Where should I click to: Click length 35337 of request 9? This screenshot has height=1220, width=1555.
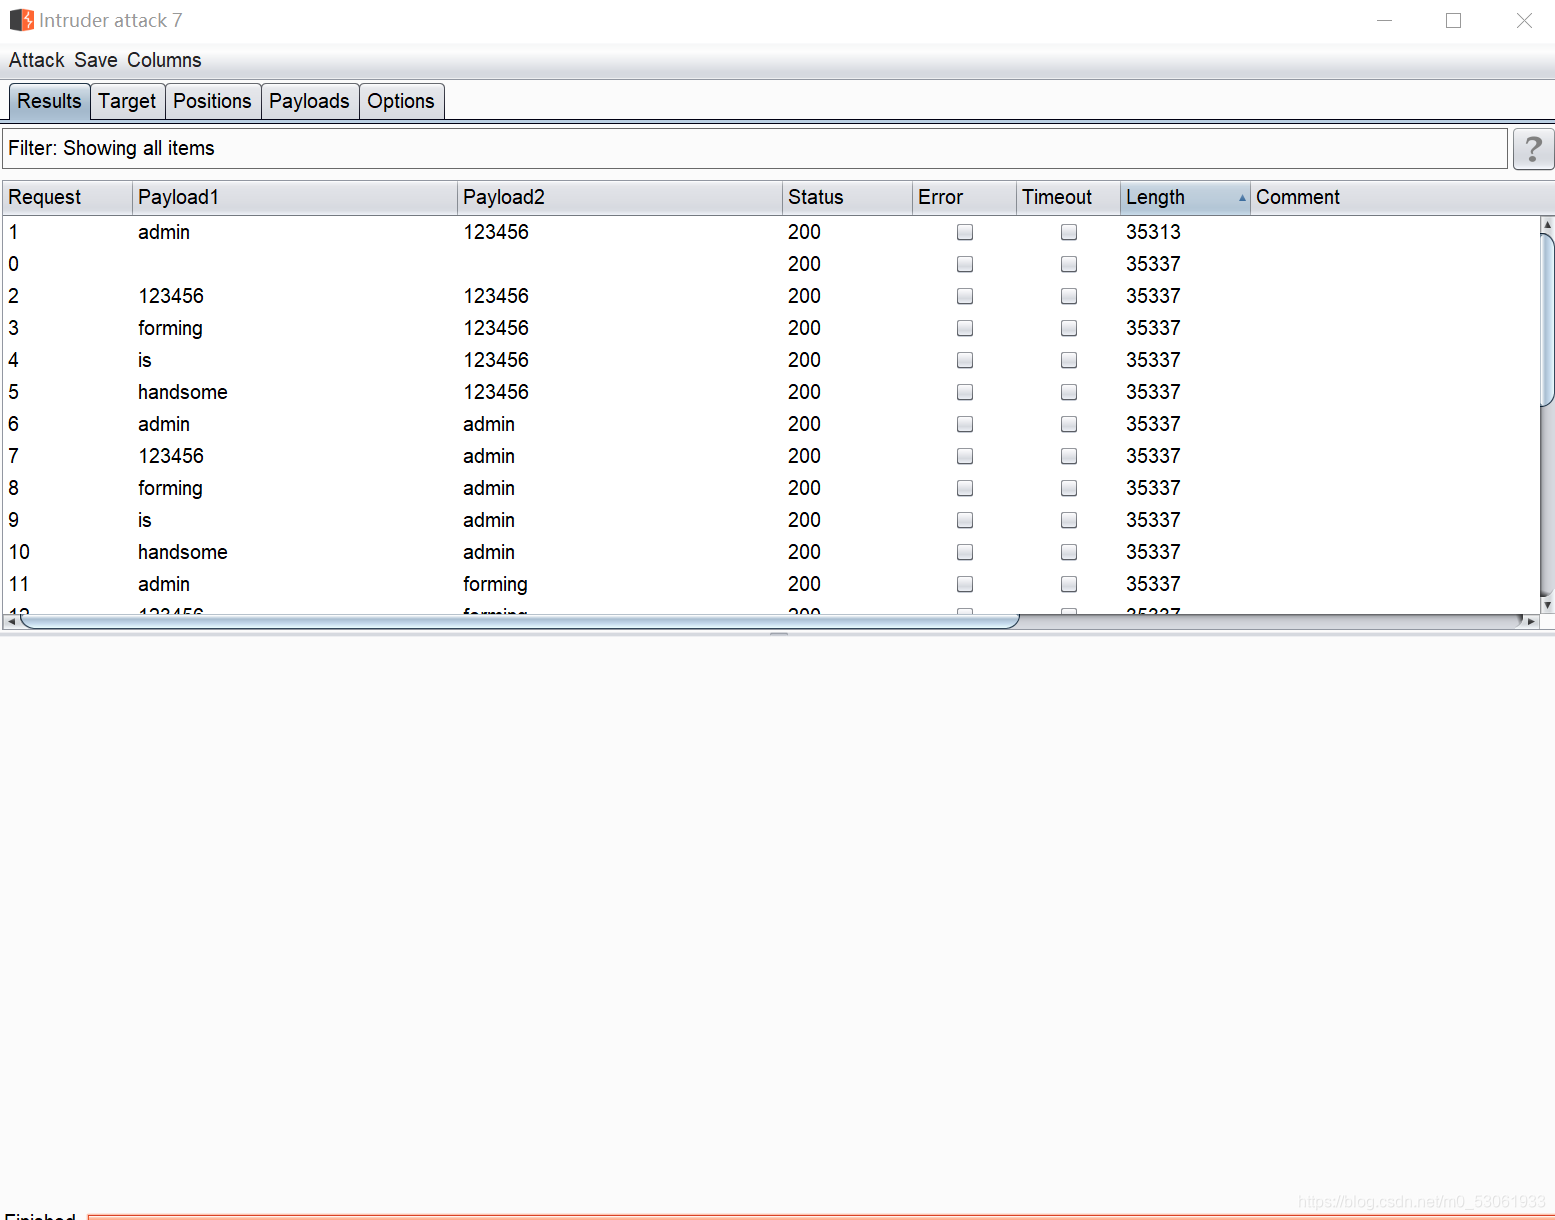pos(1153,520)
